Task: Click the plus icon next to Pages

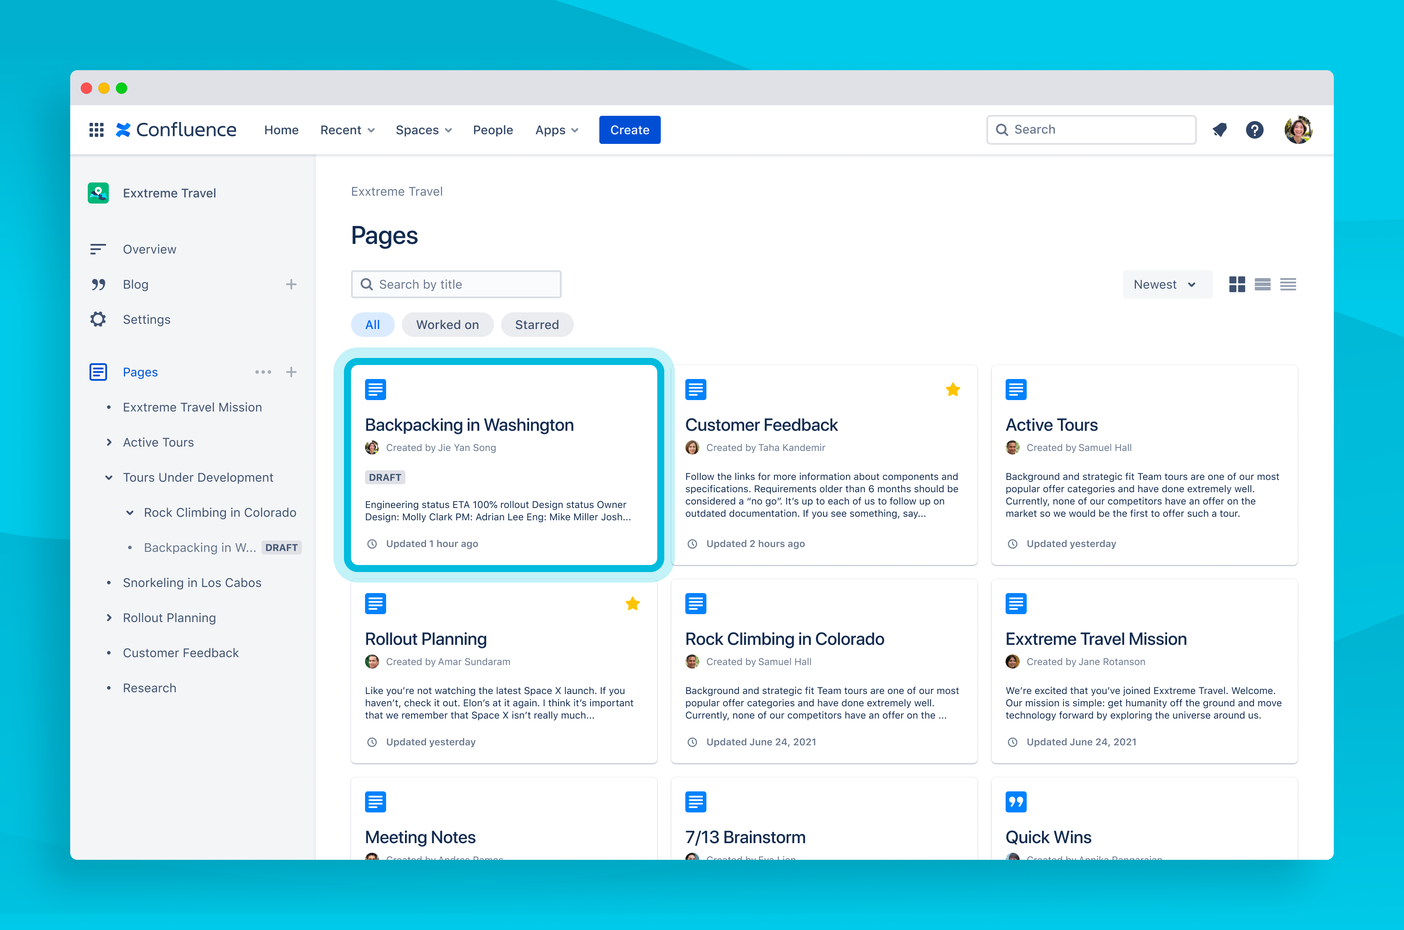Action: click(291, 372)
